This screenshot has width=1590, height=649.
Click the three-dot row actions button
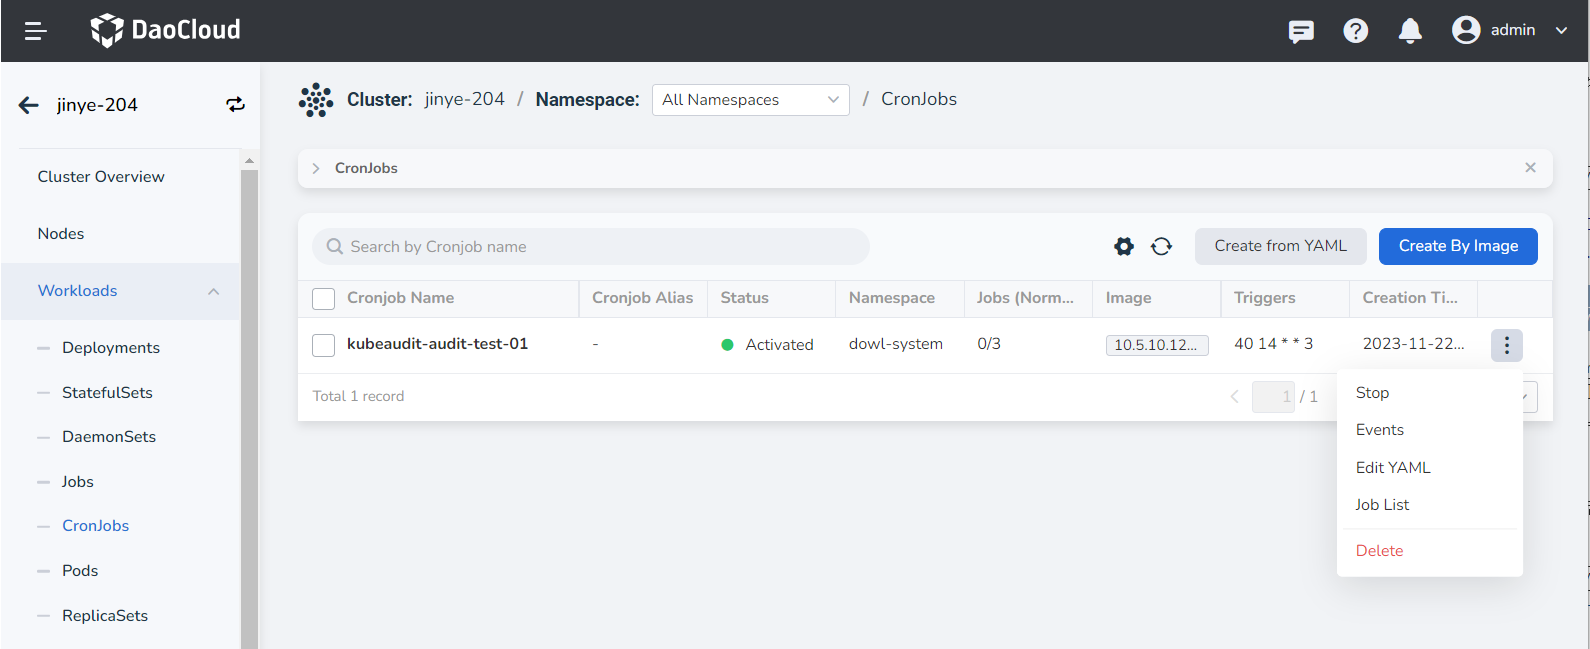1506,345
